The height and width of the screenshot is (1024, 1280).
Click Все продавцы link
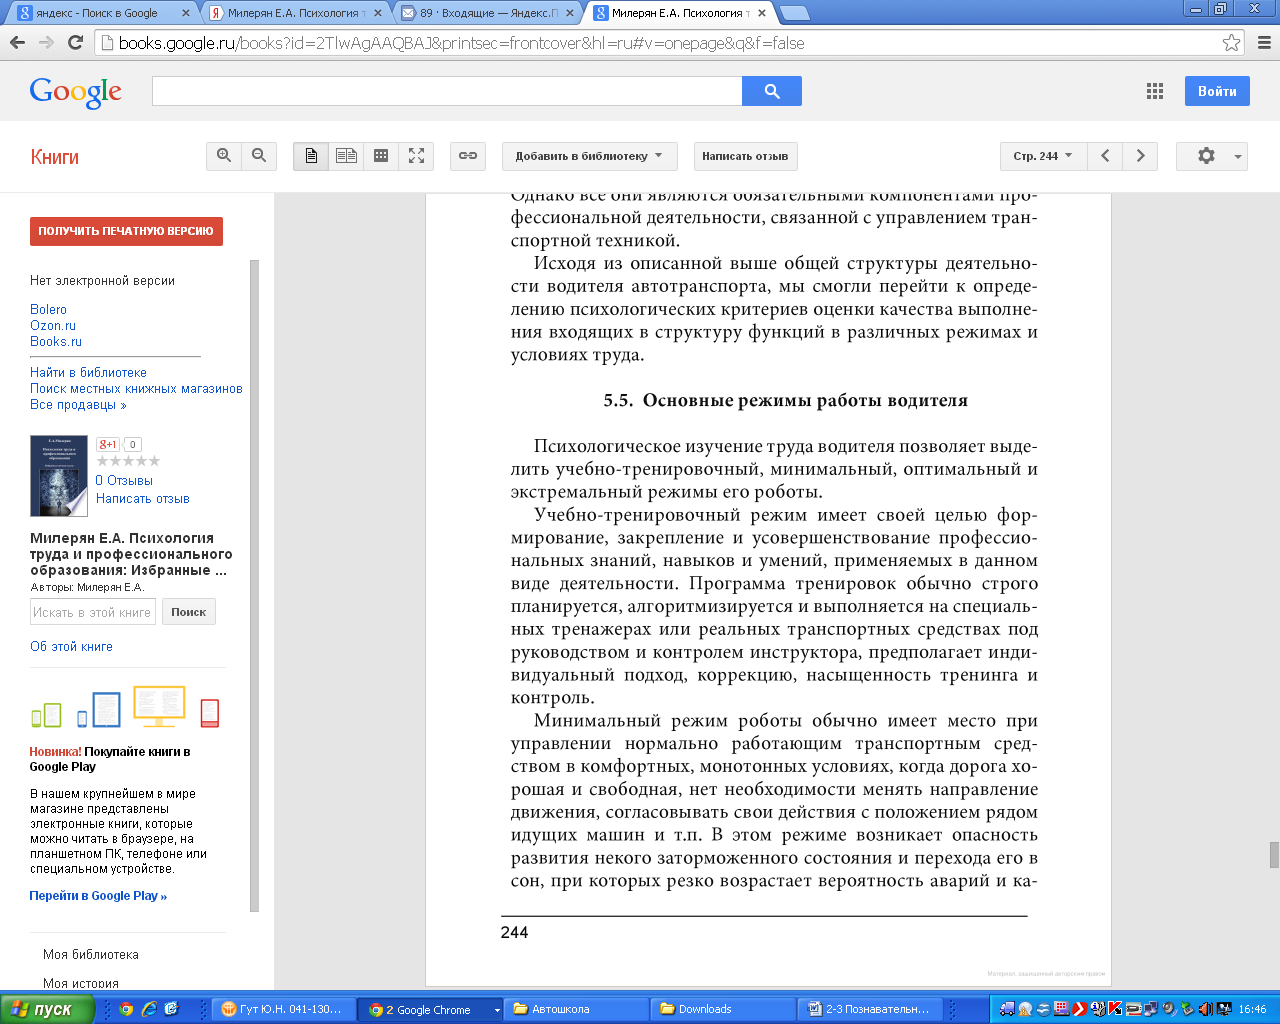[78, 404]
